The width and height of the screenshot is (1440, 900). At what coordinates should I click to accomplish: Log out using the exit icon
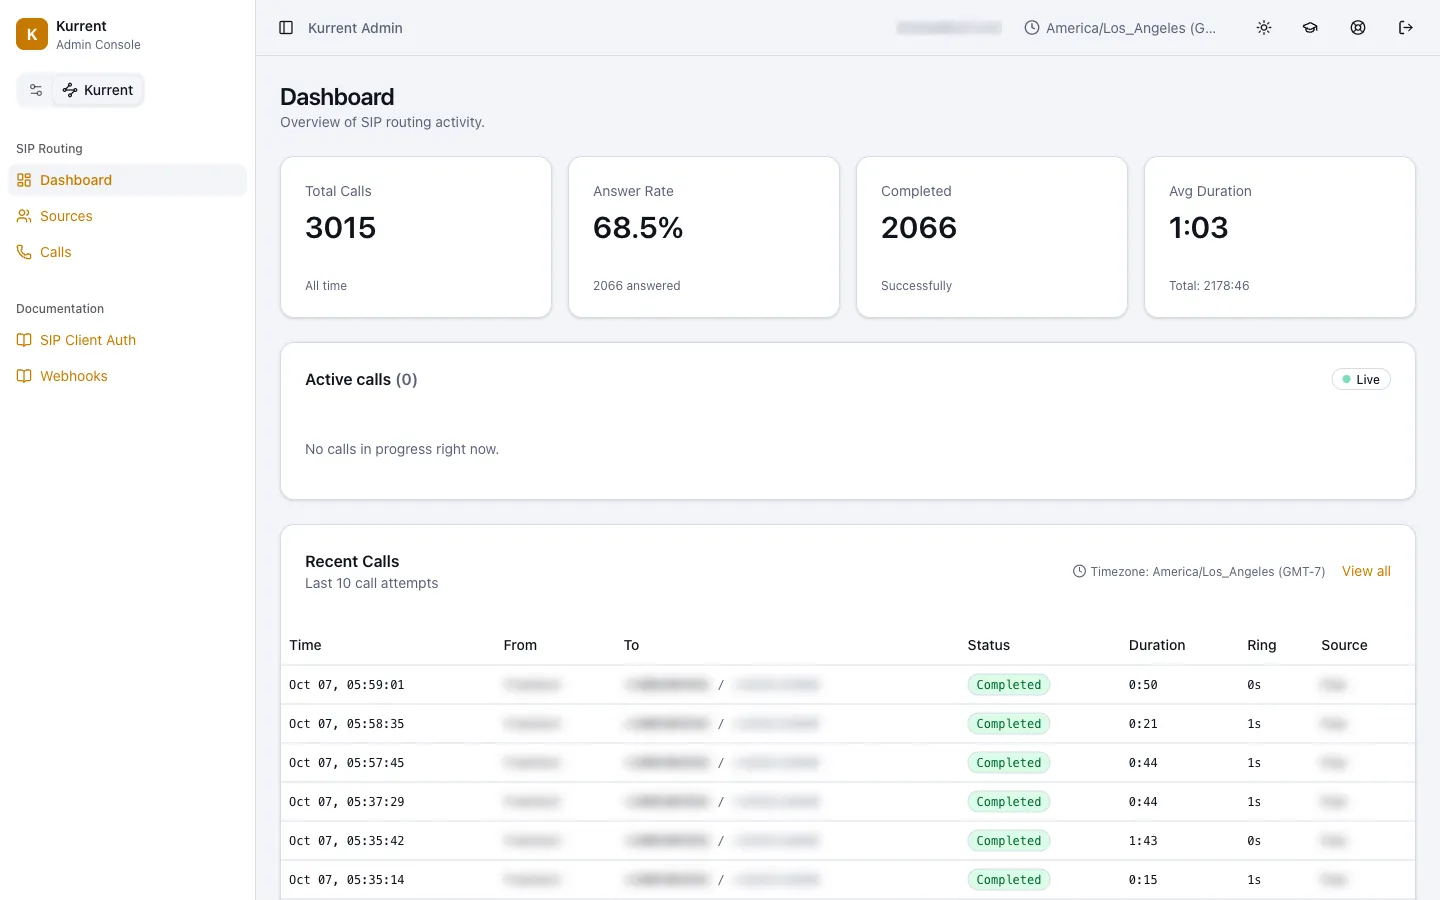point(1406,28)
